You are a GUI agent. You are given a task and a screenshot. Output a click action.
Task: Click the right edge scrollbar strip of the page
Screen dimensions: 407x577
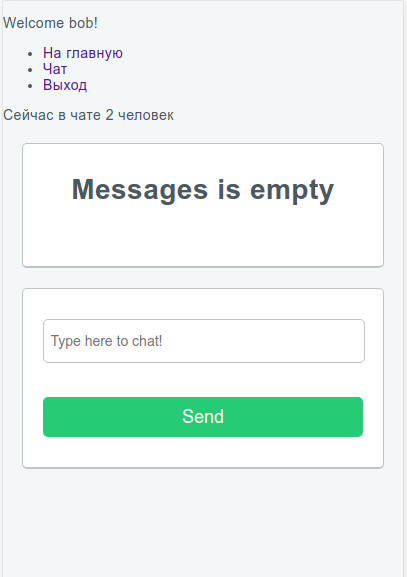405,288
